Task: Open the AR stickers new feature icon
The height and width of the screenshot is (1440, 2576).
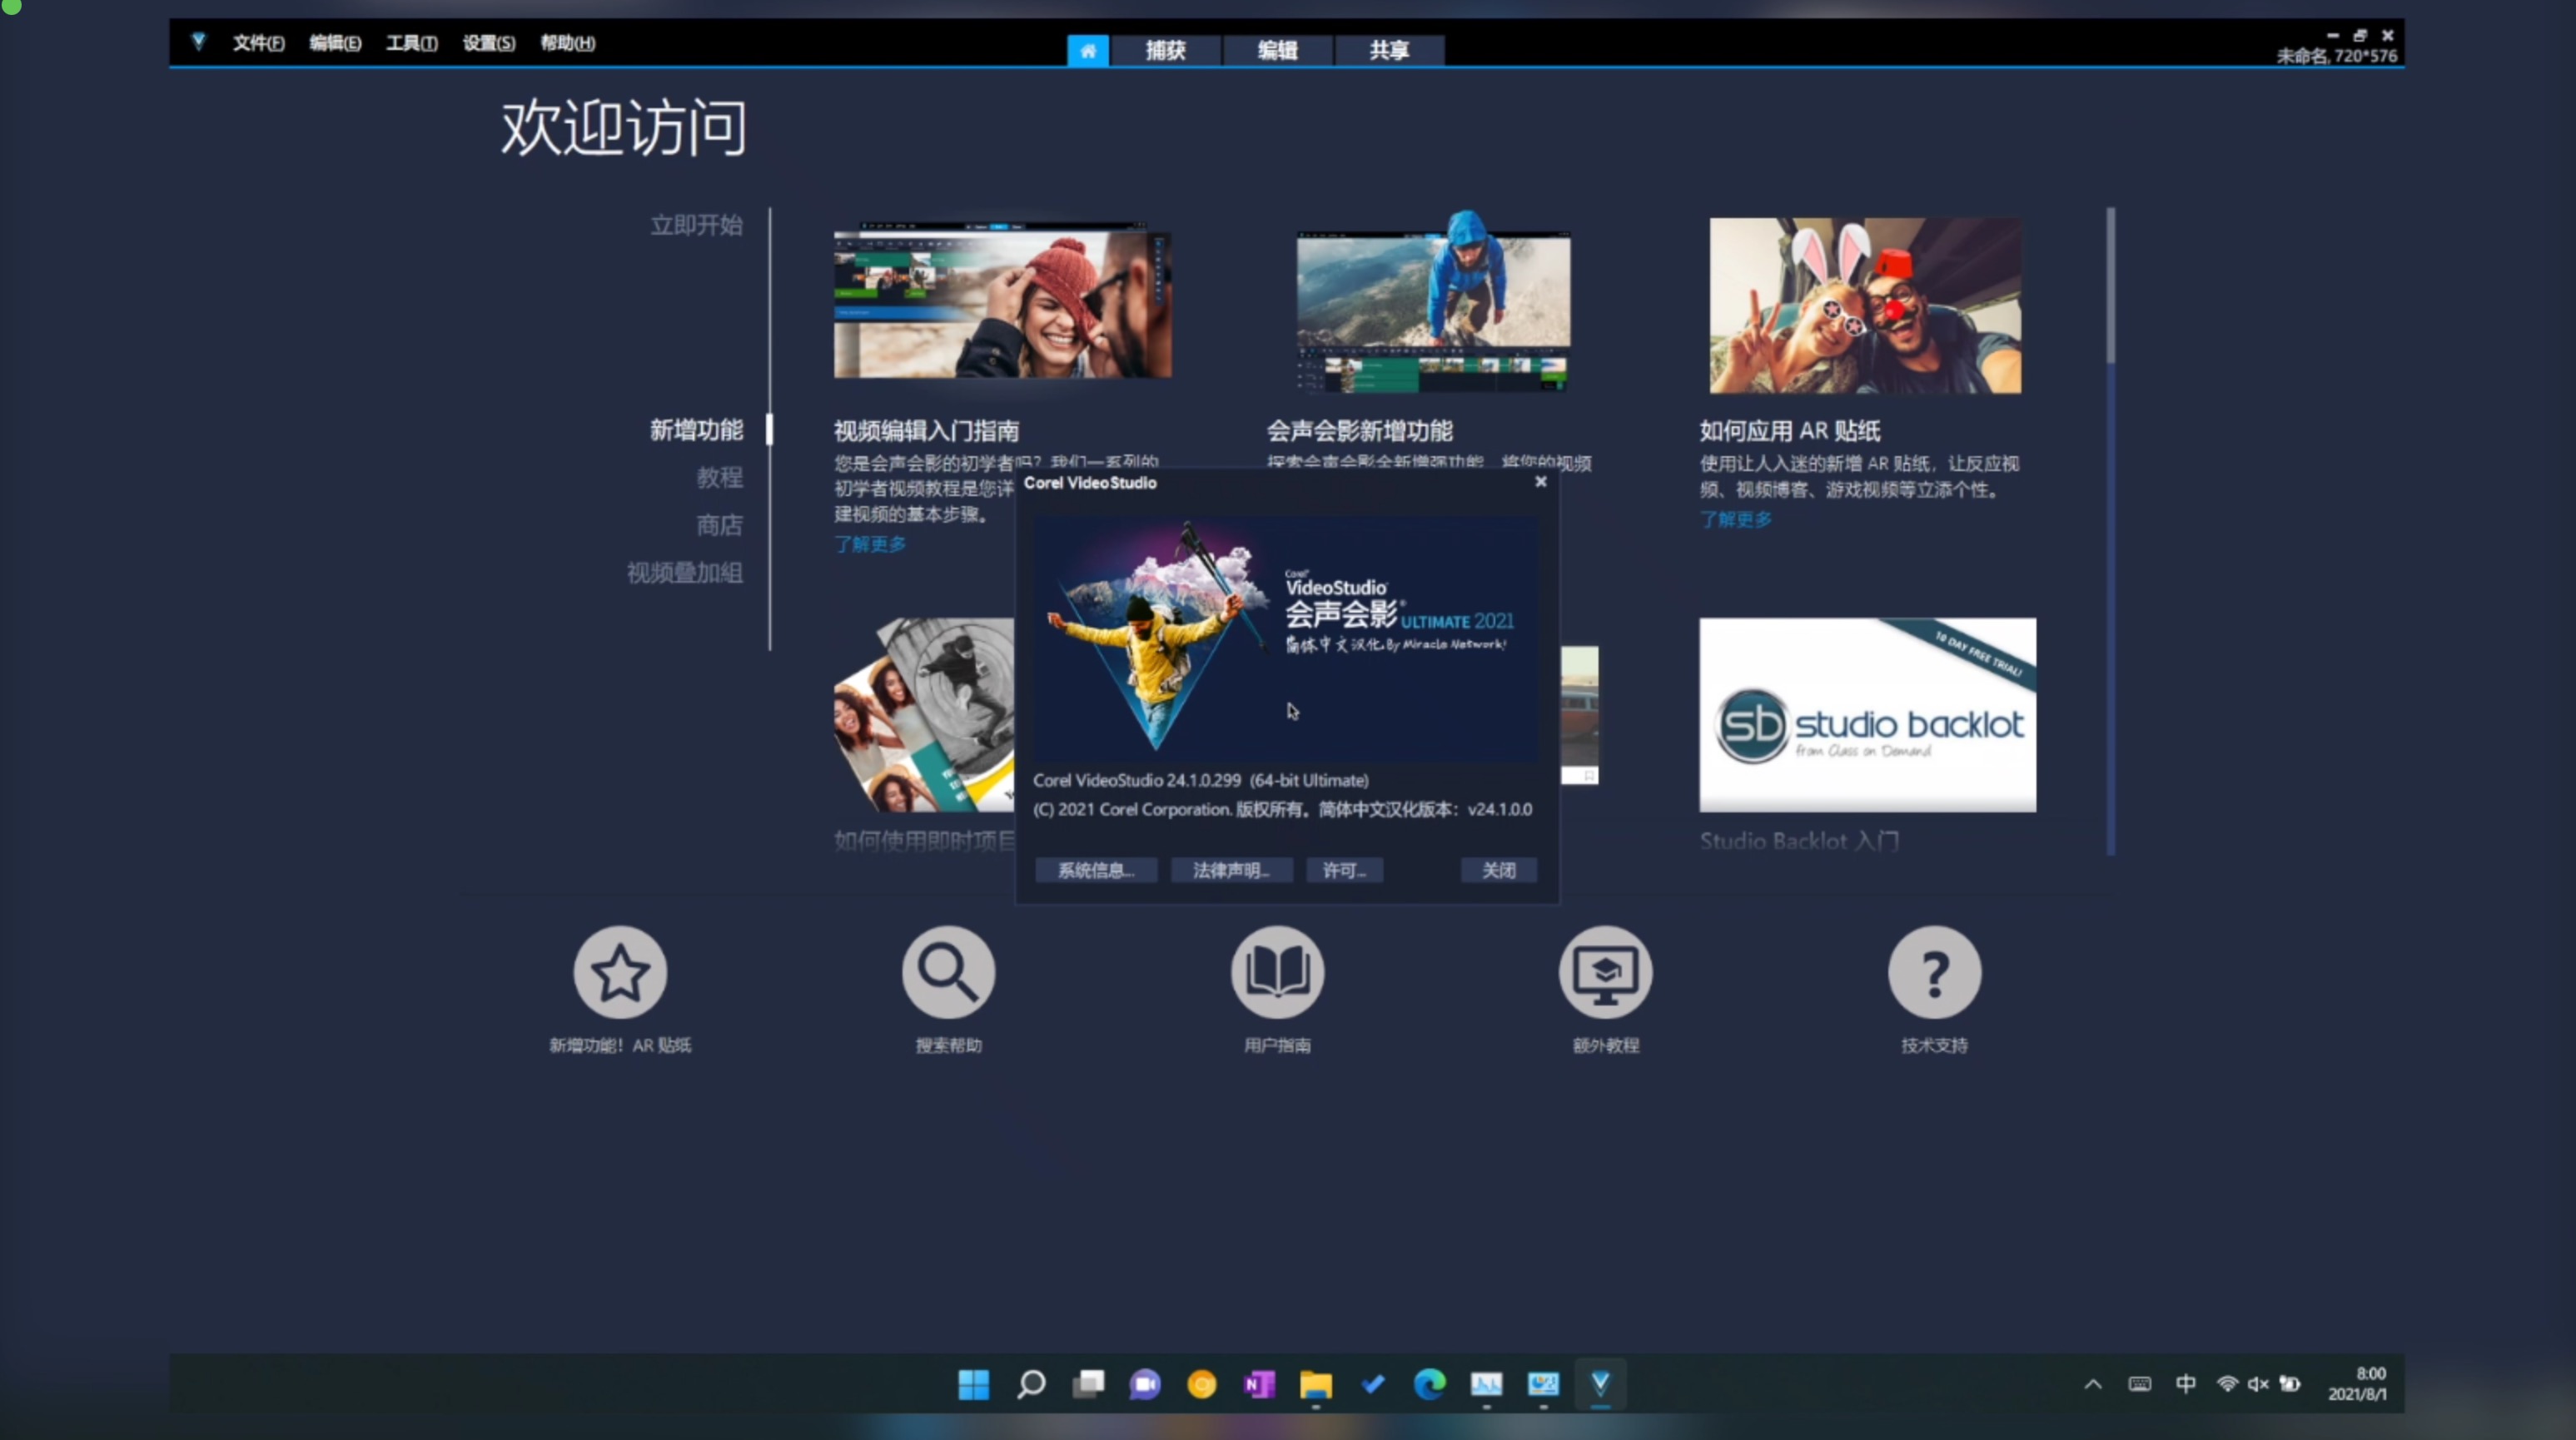Action: pos(620,972)
